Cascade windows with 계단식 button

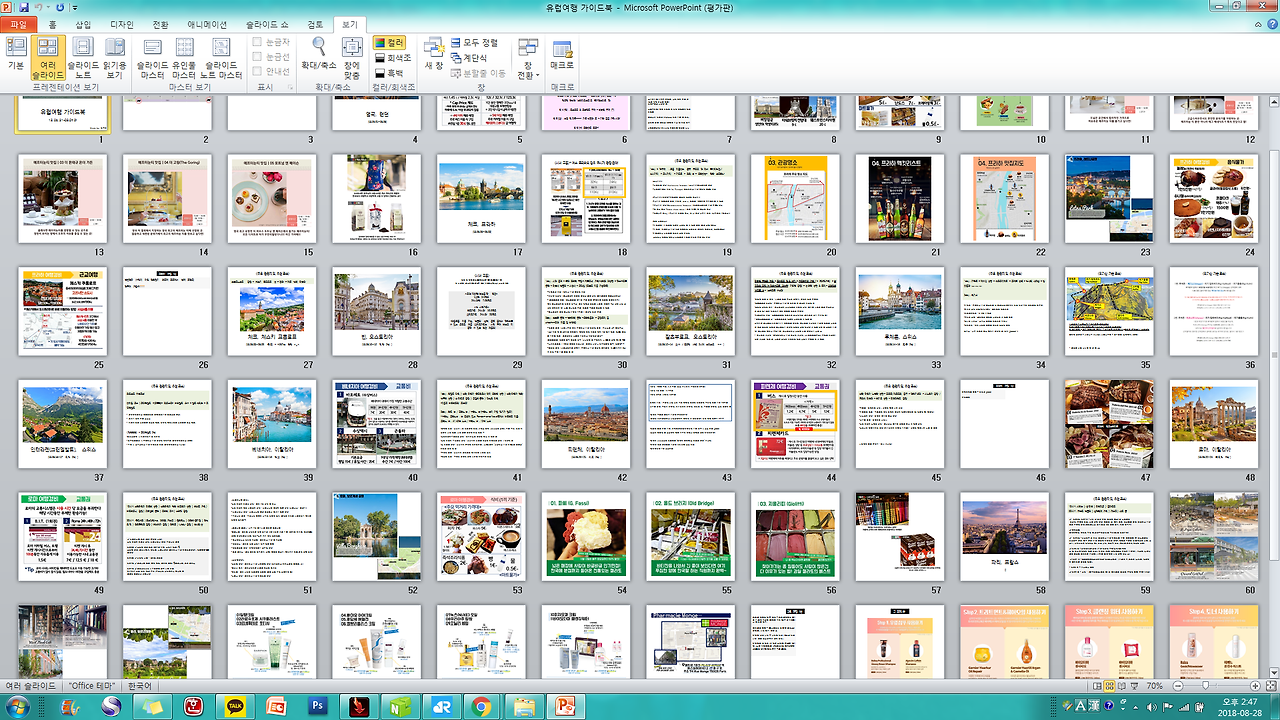coord(468,58)
